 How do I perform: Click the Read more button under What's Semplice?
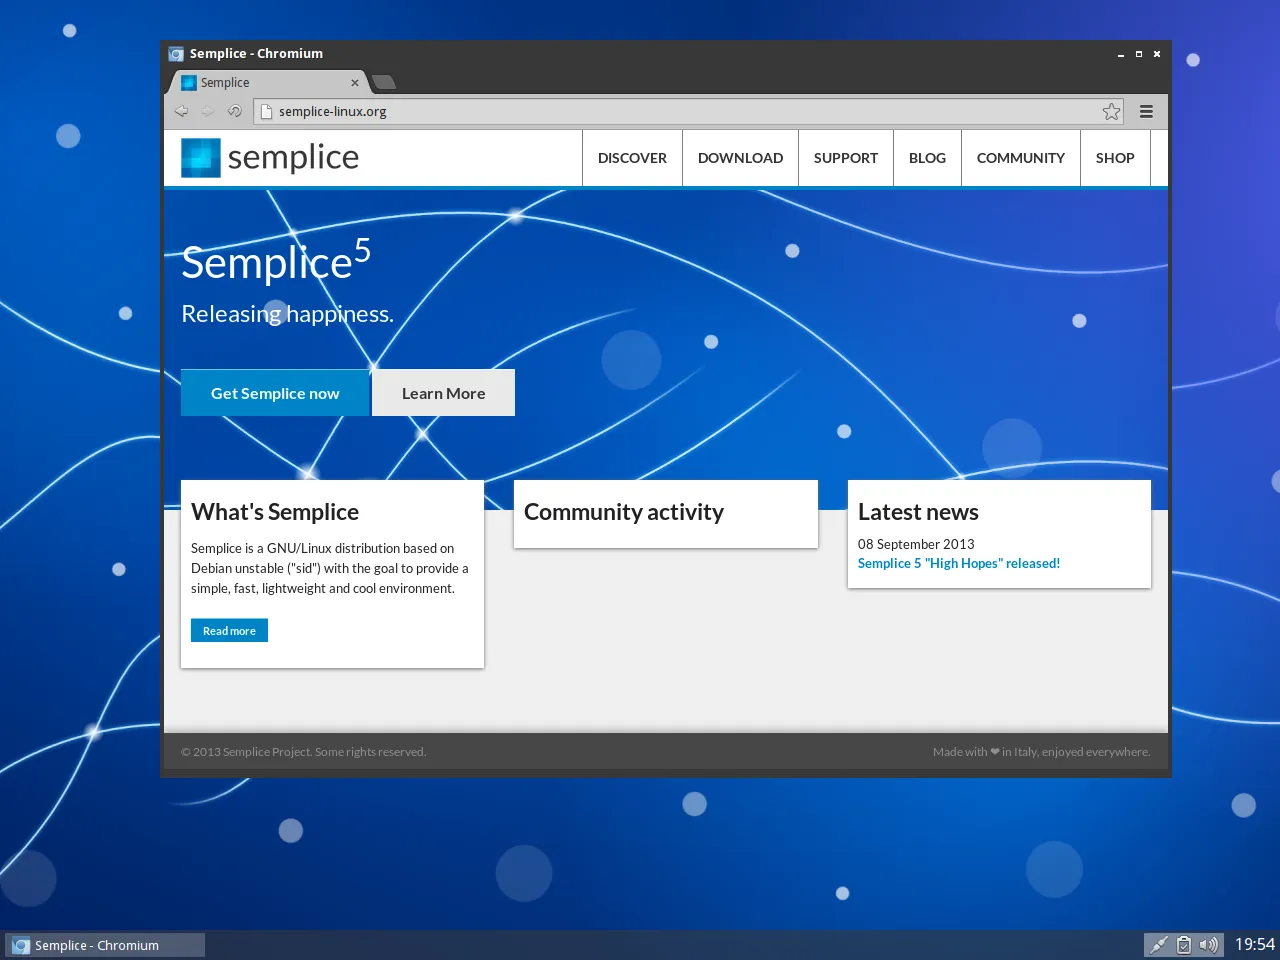[229, 630]
